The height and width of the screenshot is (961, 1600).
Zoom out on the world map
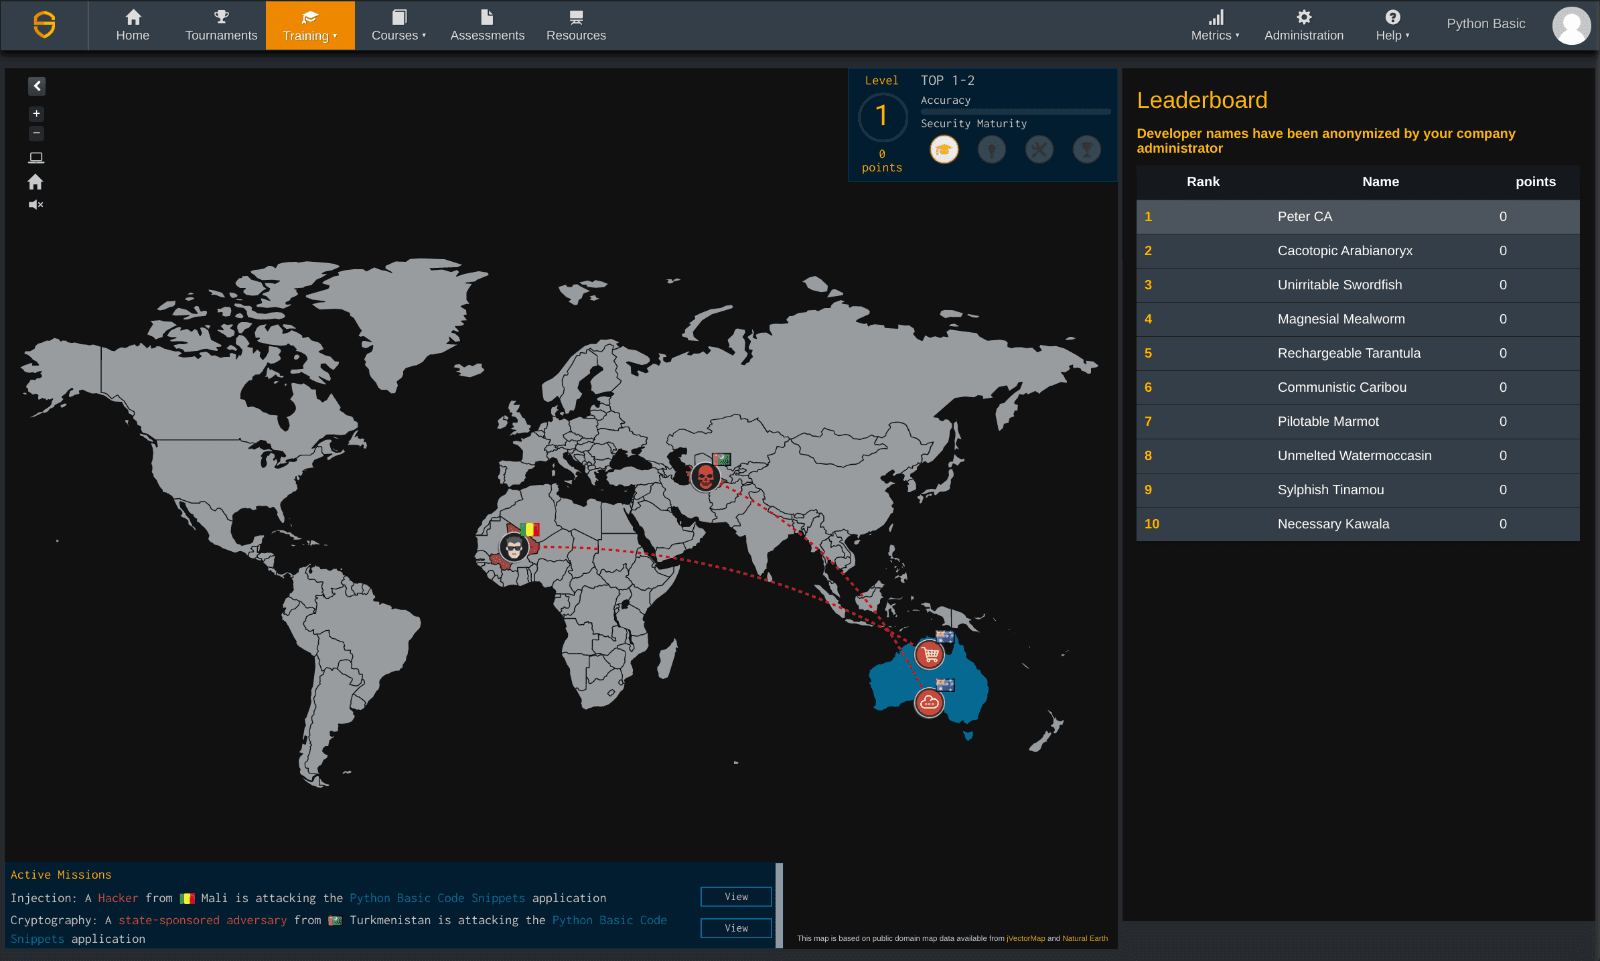pos(37,133)
